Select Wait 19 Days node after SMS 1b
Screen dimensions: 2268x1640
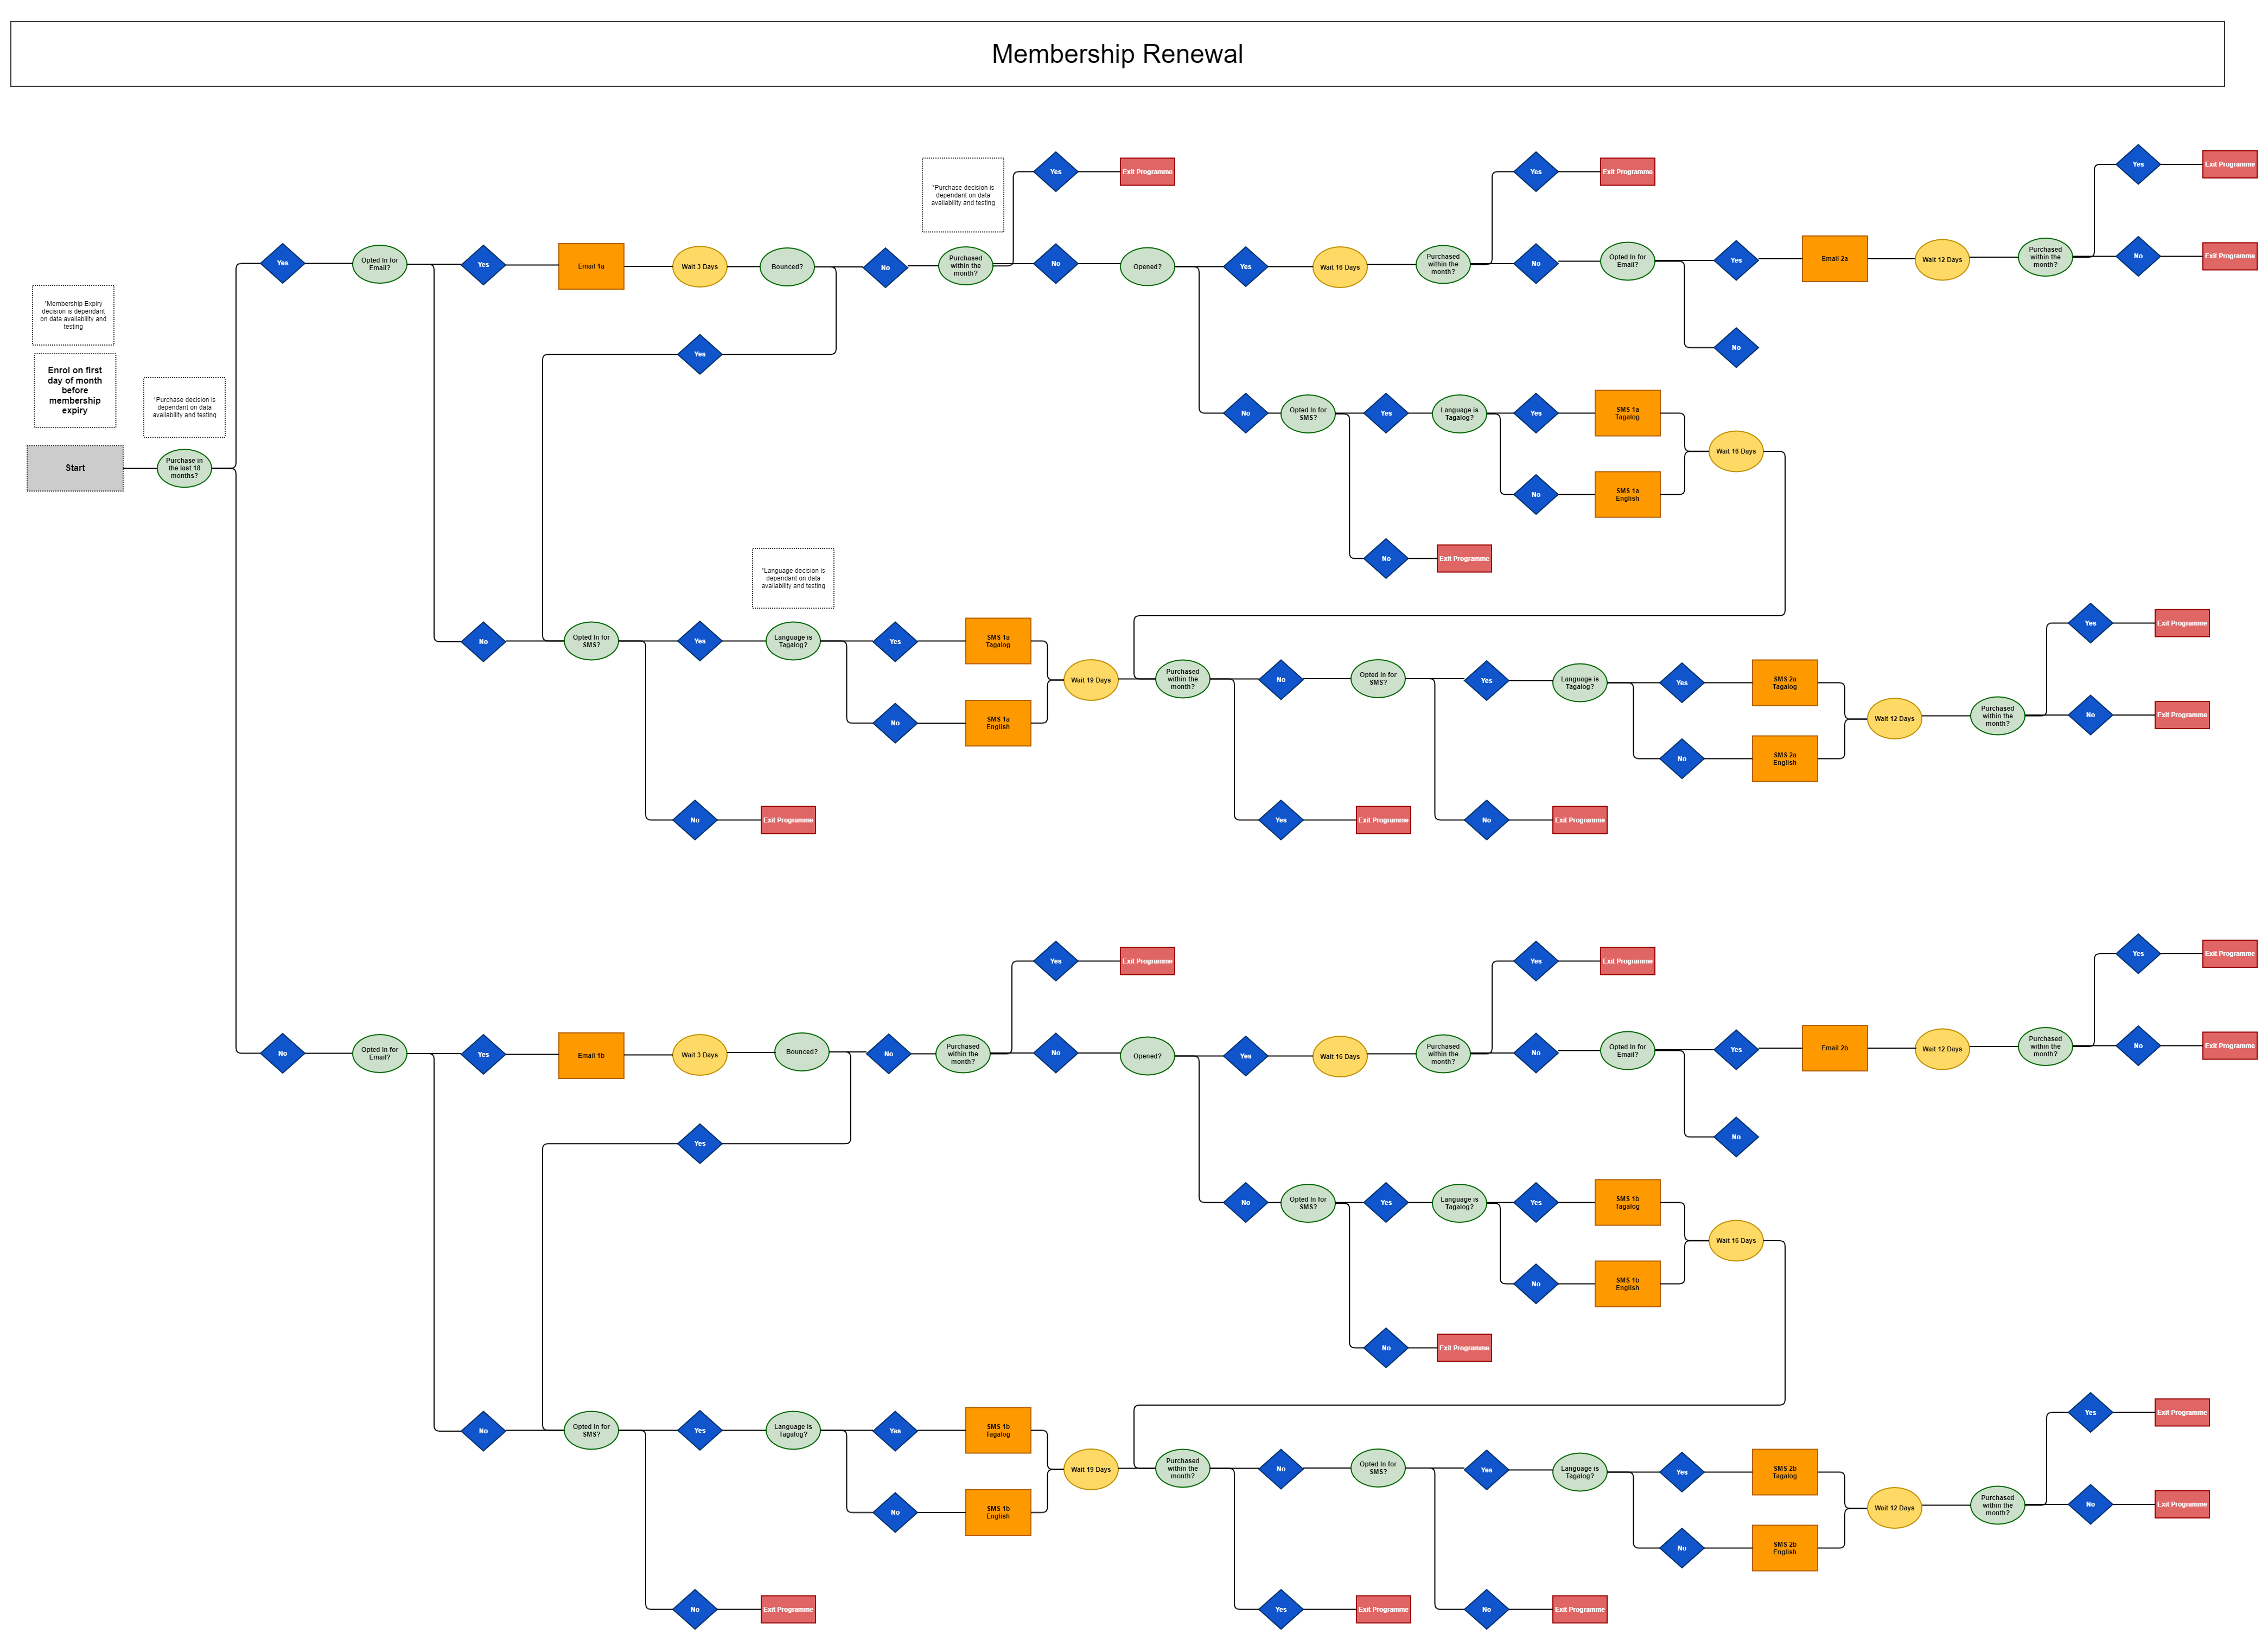tap(1090, 1469)
